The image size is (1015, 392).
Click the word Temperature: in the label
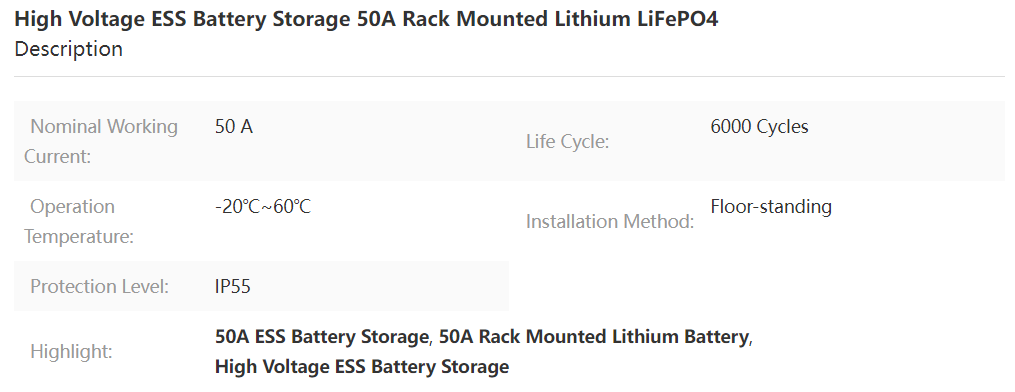tap(79, 237)
